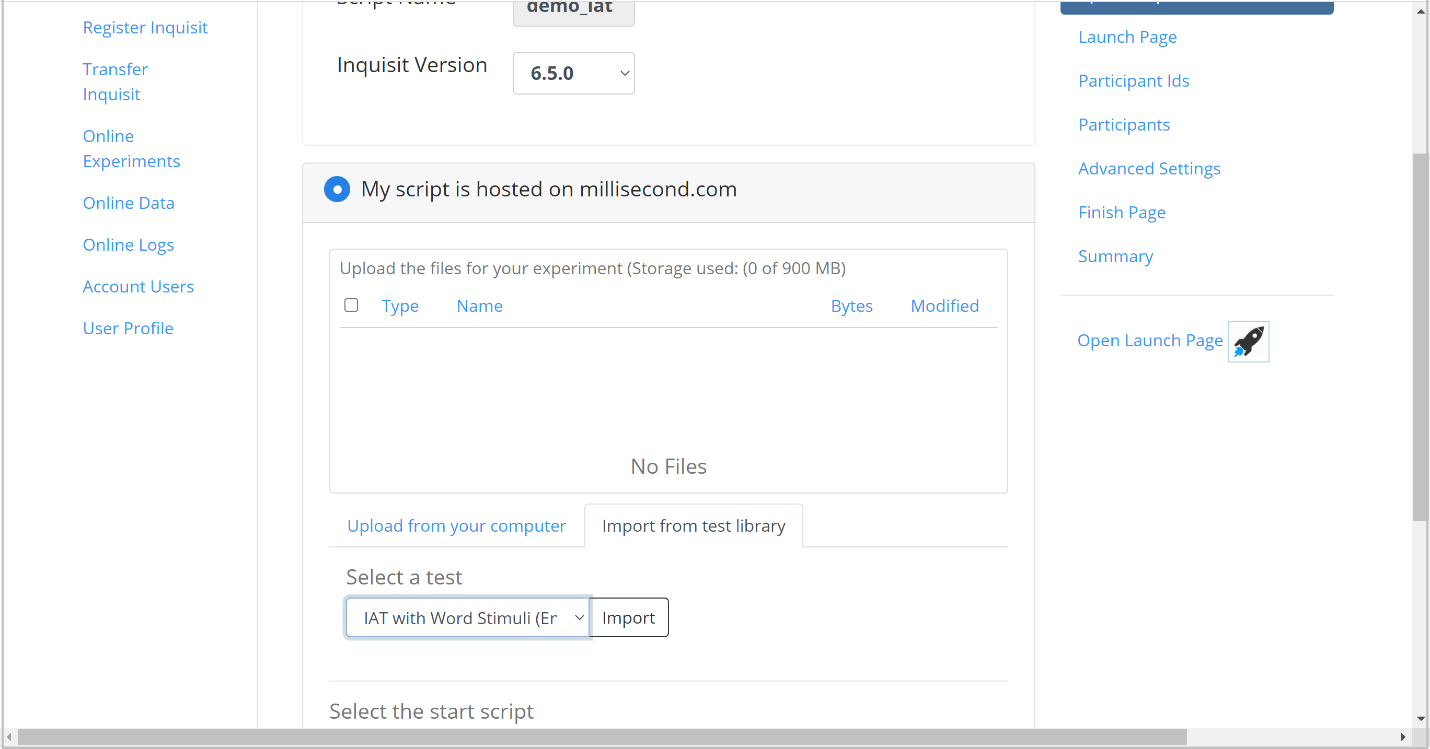This screenshot has height=749, width=1430.
Task: Go to Summary step
Action: pyautogui.click(x=1116, y=257)
